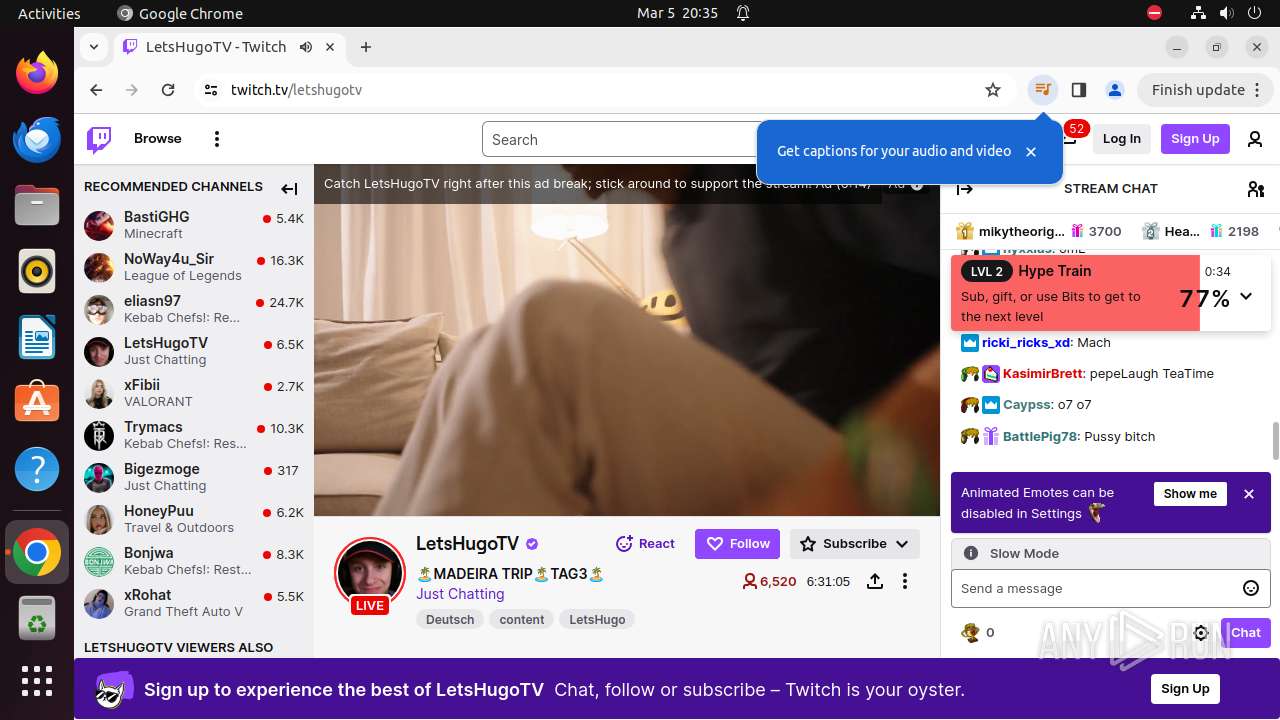The height and width of the screenshot is (720, 1280).
Task: Open the Bonjwa recommended channel
Action: [x=194, y=561]
